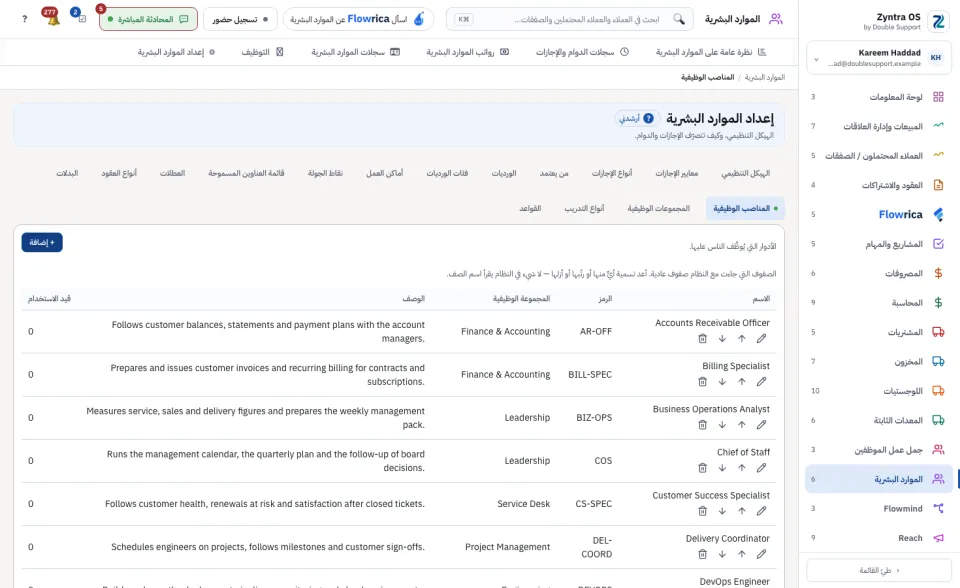
Task: Open Reach in the sidebar
Action: click(879, 538)
